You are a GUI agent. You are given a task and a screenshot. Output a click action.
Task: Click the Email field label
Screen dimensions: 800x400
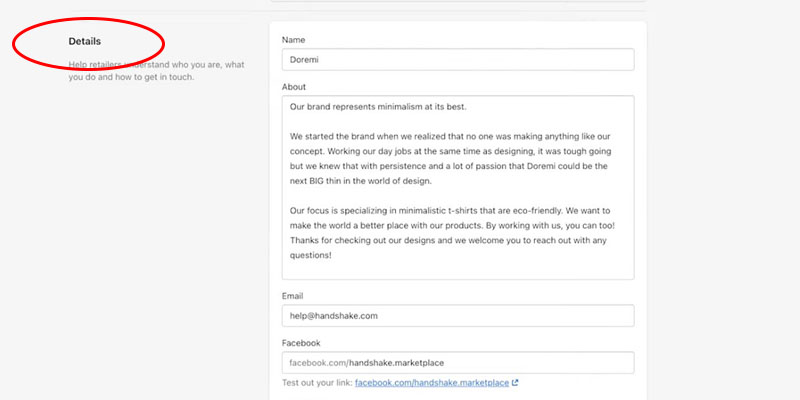[294, 296]
